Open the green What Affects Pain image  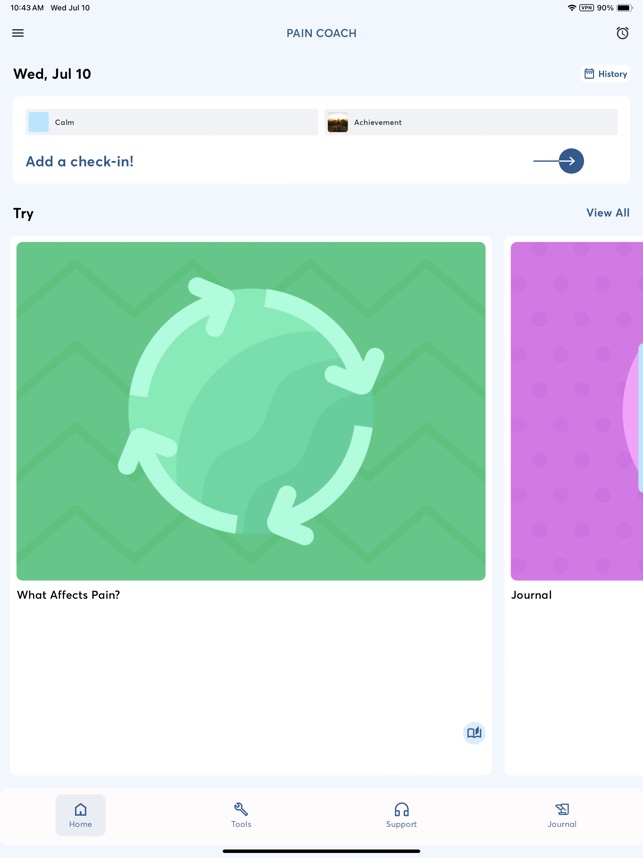[251, 411]
